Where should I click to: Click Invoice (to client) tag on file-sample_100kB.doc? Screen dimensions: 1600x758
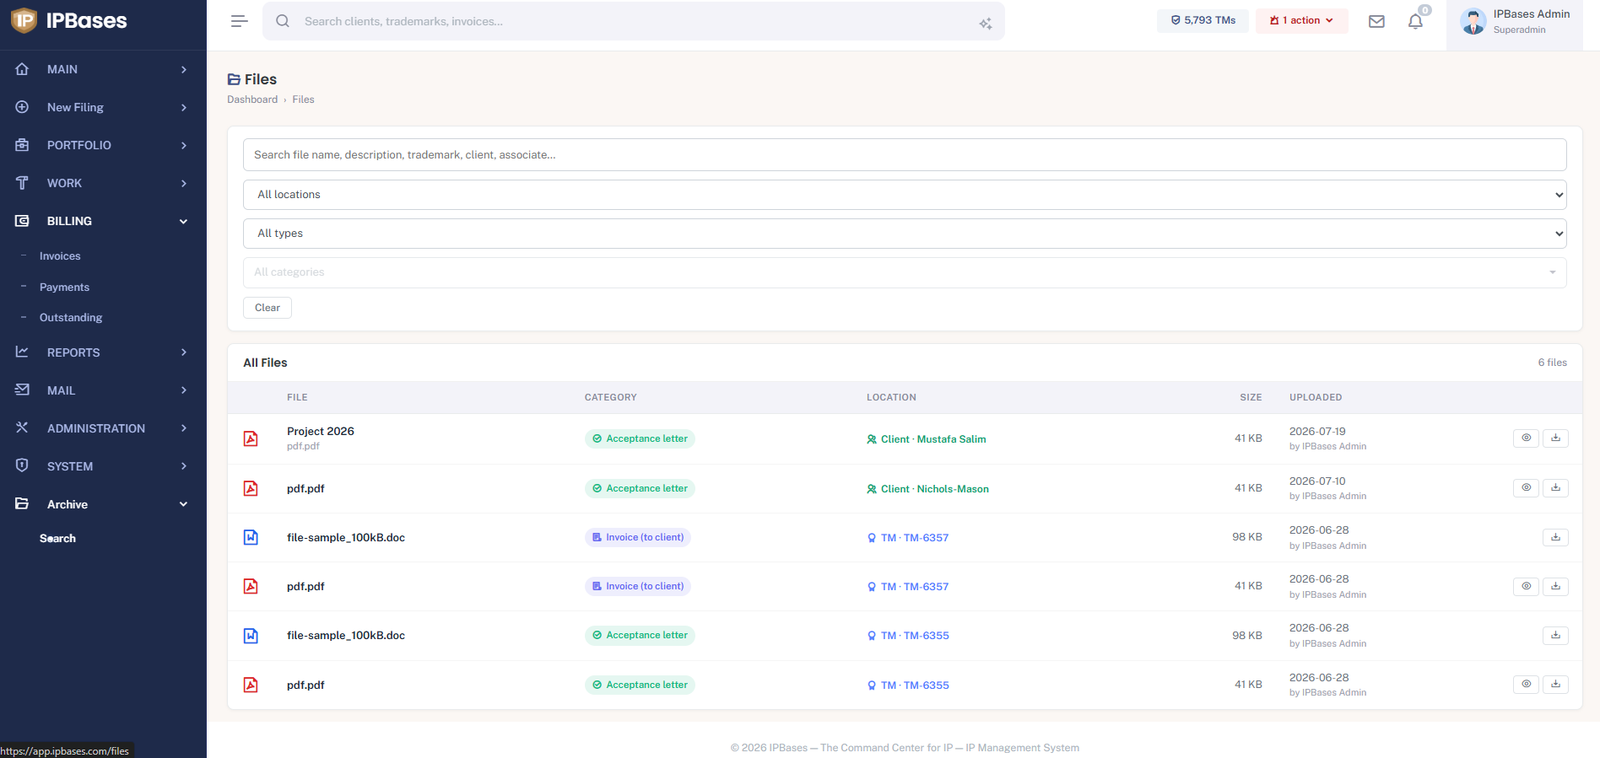point(638,537)
